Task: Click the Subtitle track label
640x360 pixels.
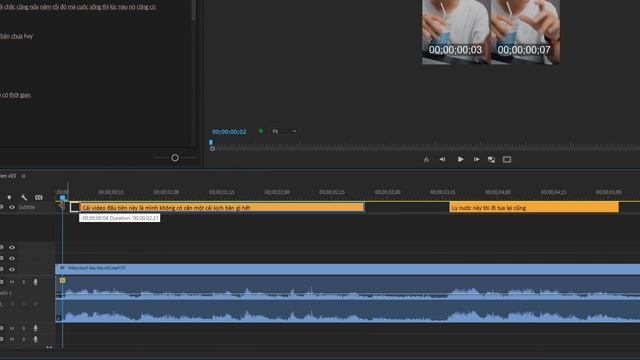Action: pos(27,207)
